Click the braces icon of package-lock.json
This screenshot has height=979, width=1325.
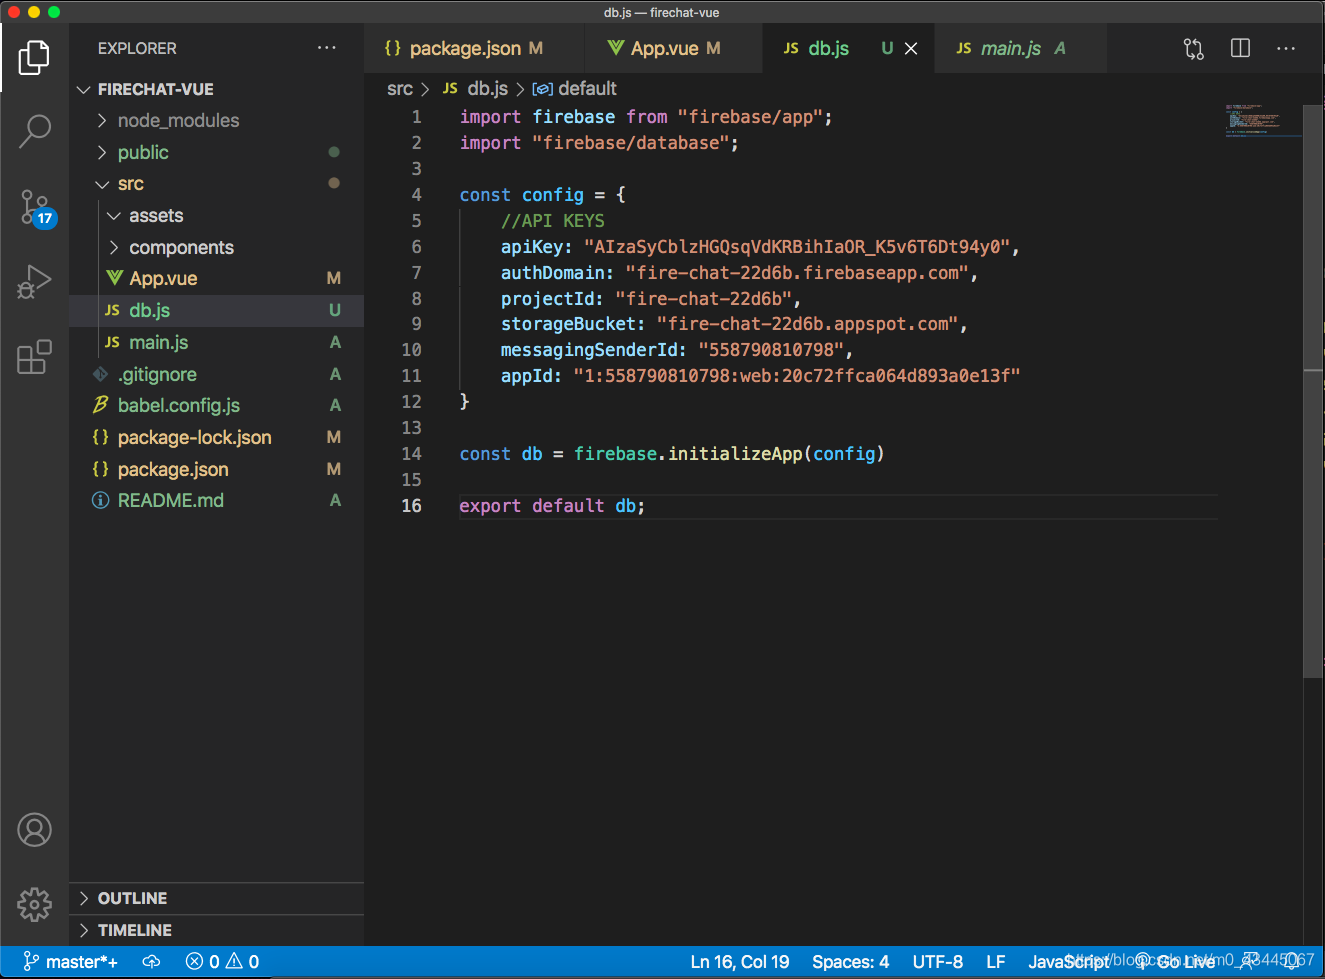100,437
